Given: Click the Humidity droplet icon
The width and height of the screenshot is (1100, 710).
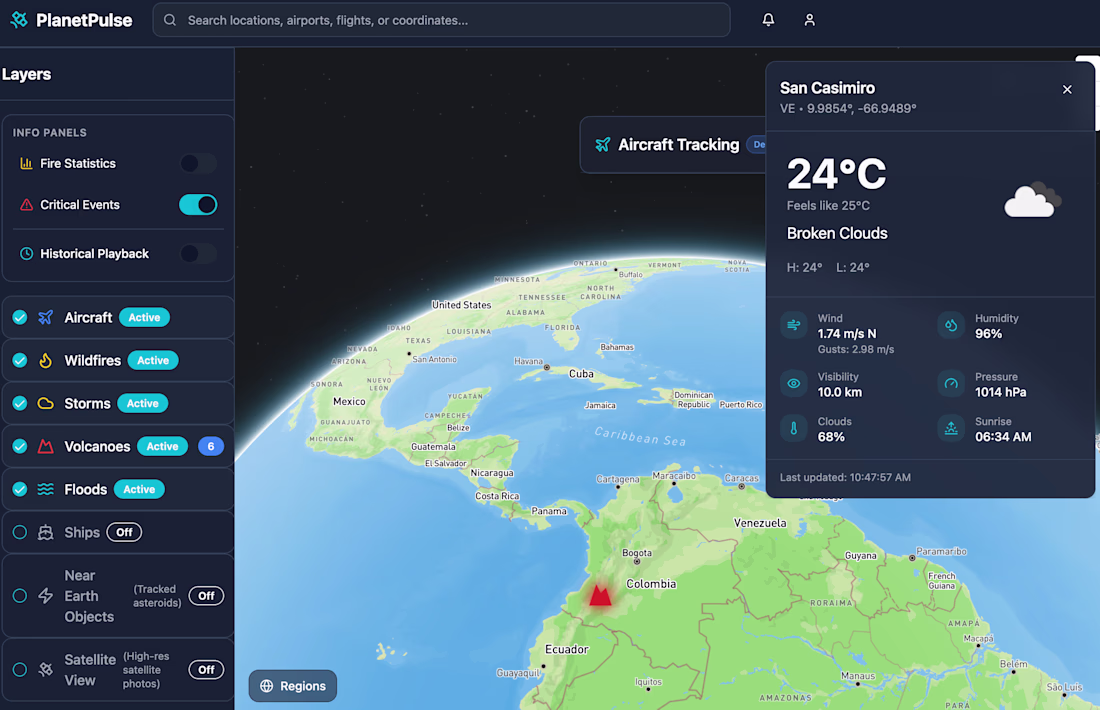Looking at the screenshot, I should click(951, 325).
